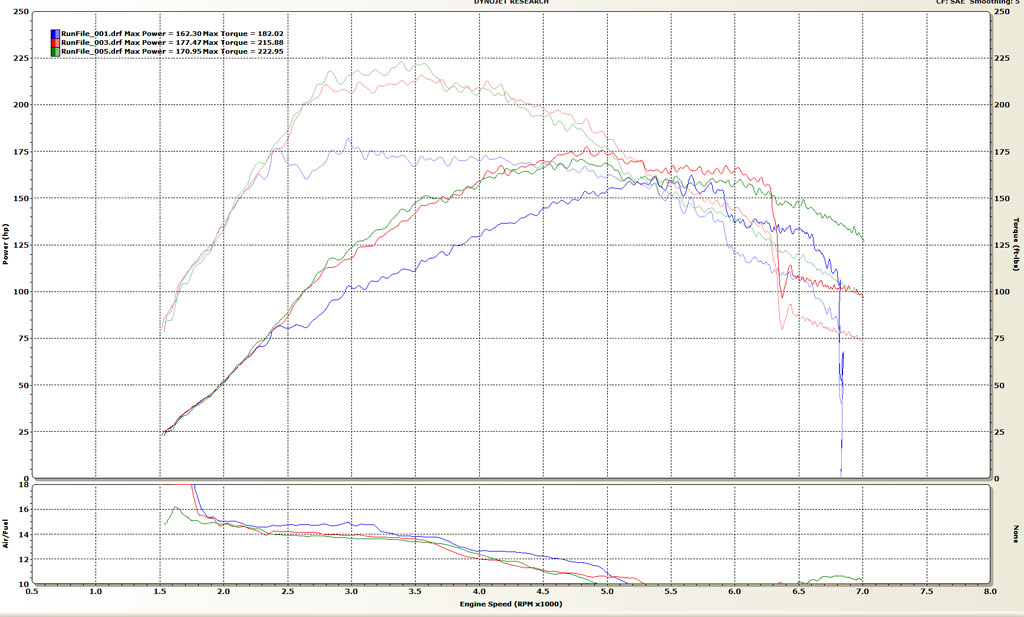Click the Engine Speed (RPM x1000) label

[x=510, y=605]
